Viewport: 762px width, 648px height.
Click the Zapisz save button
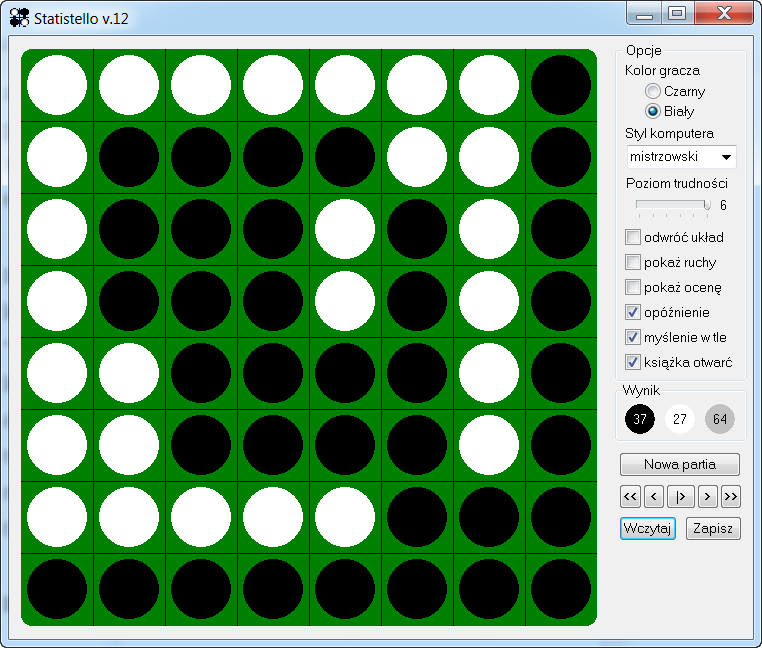coord(713,528)
